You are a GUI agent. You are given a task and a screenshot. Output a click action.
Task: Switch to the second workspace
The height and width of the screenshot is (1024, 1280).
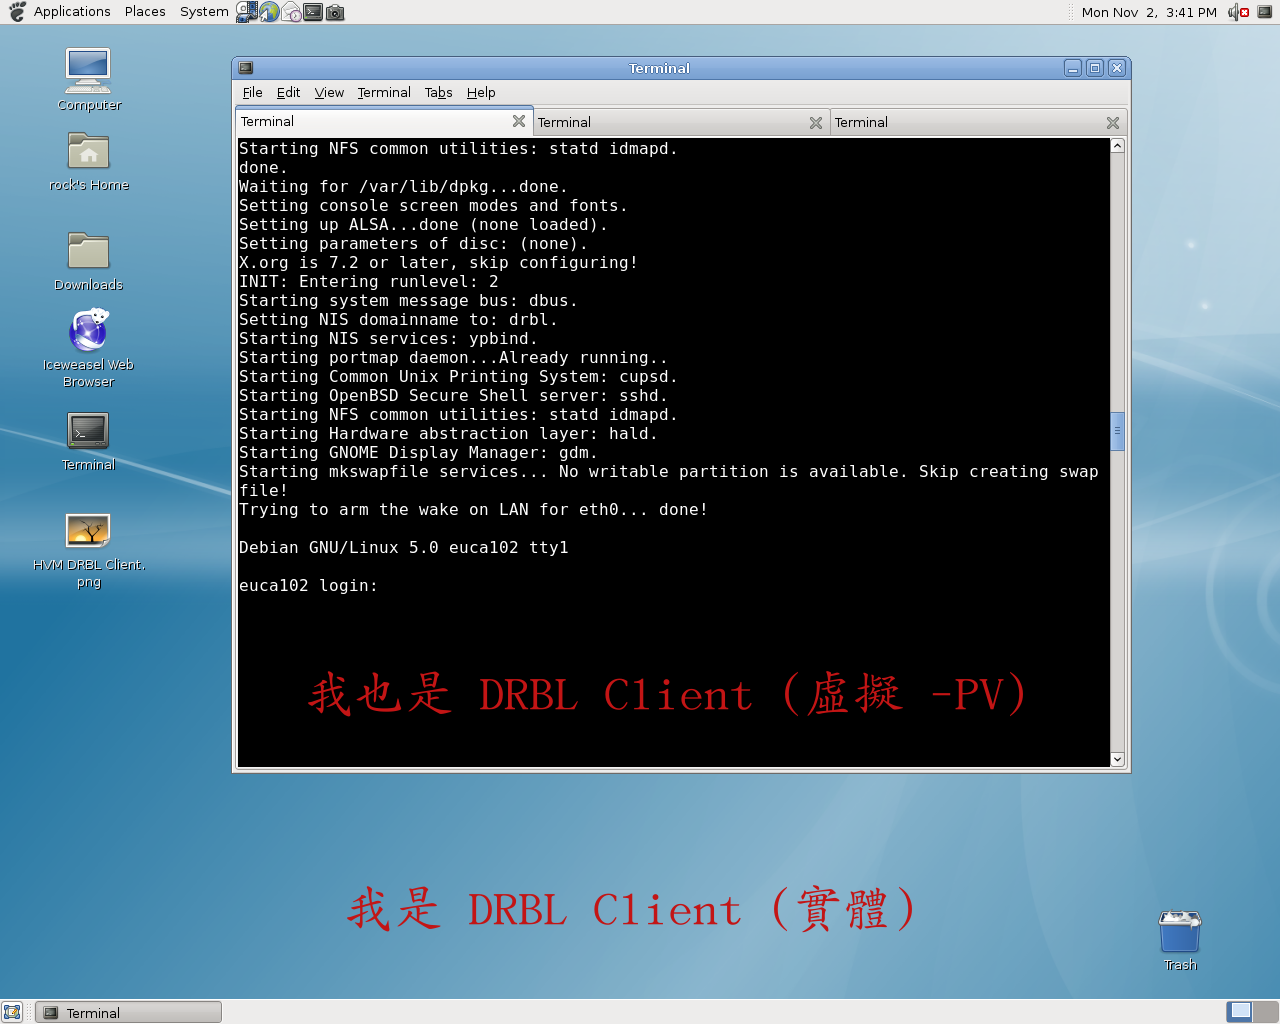[x=1266, y=1011]
